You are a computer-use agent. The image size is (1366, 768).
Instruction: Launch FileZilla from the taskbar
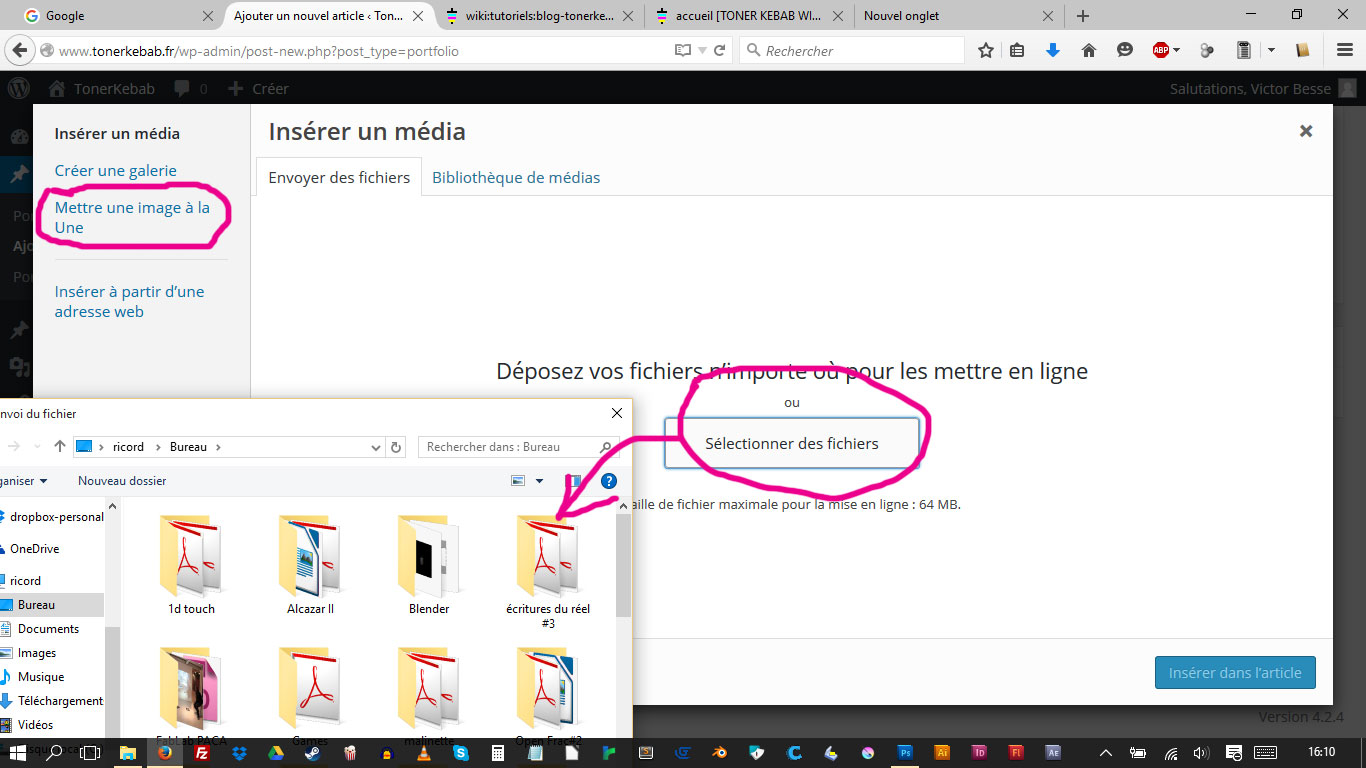[x=201, y=753]
